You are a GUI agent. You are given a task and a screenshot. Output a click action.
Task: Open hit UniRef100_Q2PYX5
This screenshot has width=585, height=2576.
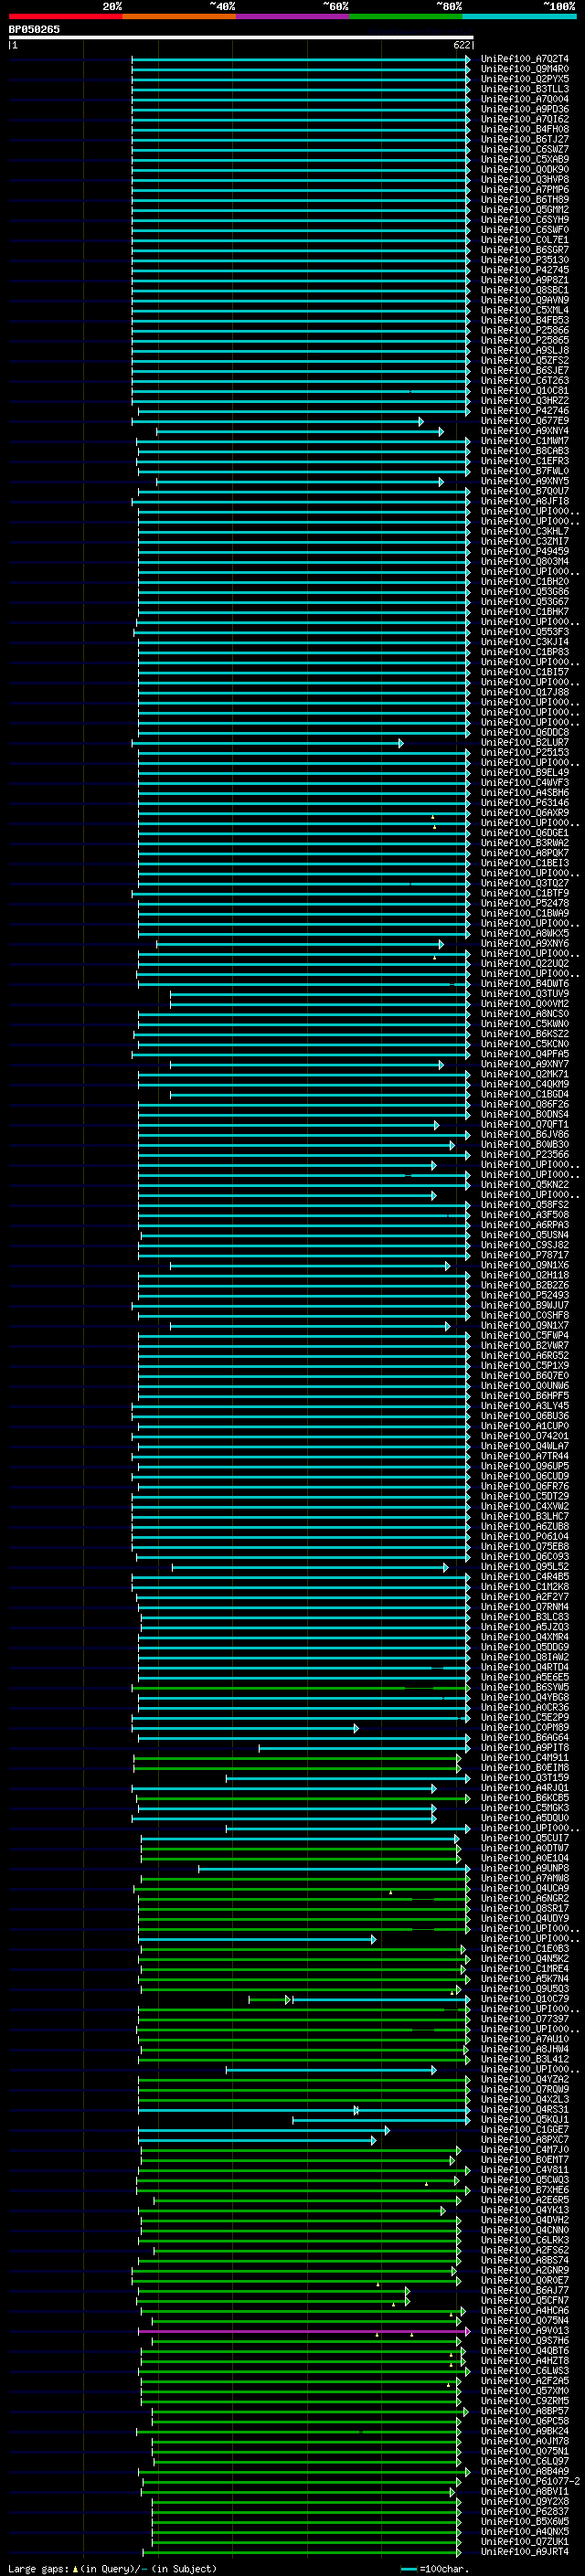pos(525,79)
